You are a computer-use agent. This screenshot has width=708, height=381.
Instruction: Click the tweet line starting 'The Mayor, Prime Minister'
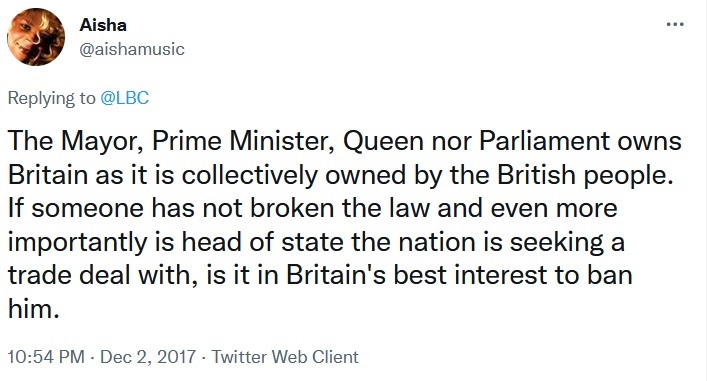coord(345,141)
